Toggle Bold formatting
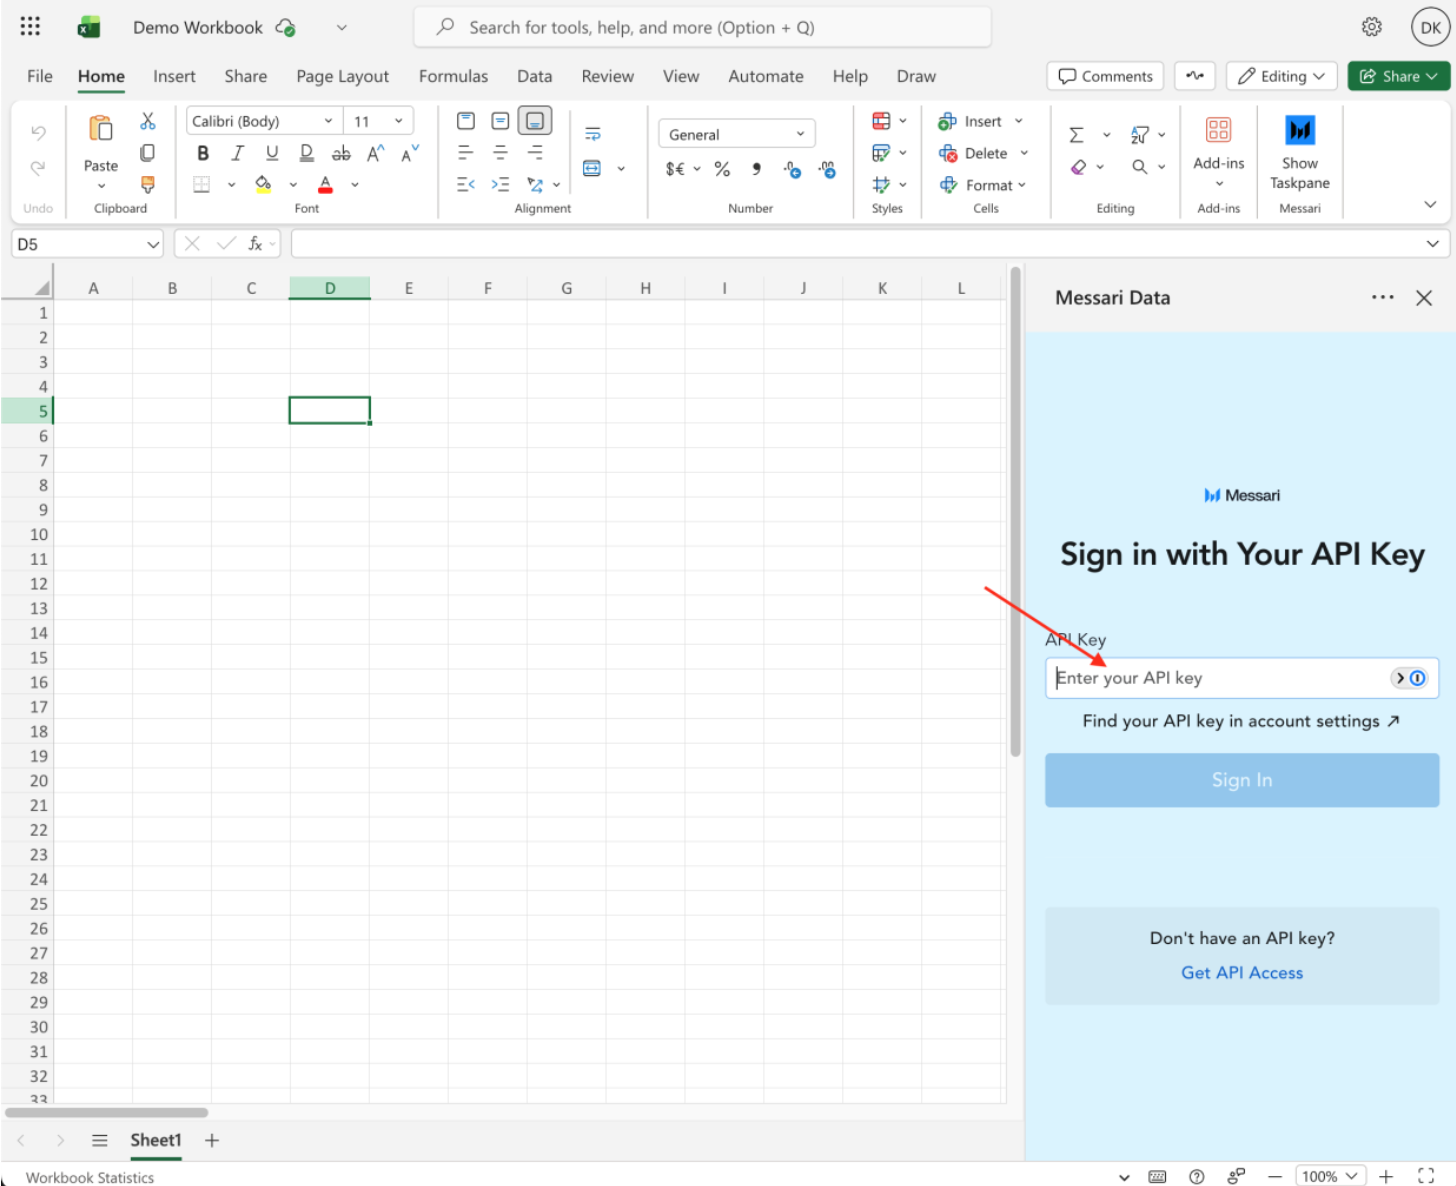 203,153
